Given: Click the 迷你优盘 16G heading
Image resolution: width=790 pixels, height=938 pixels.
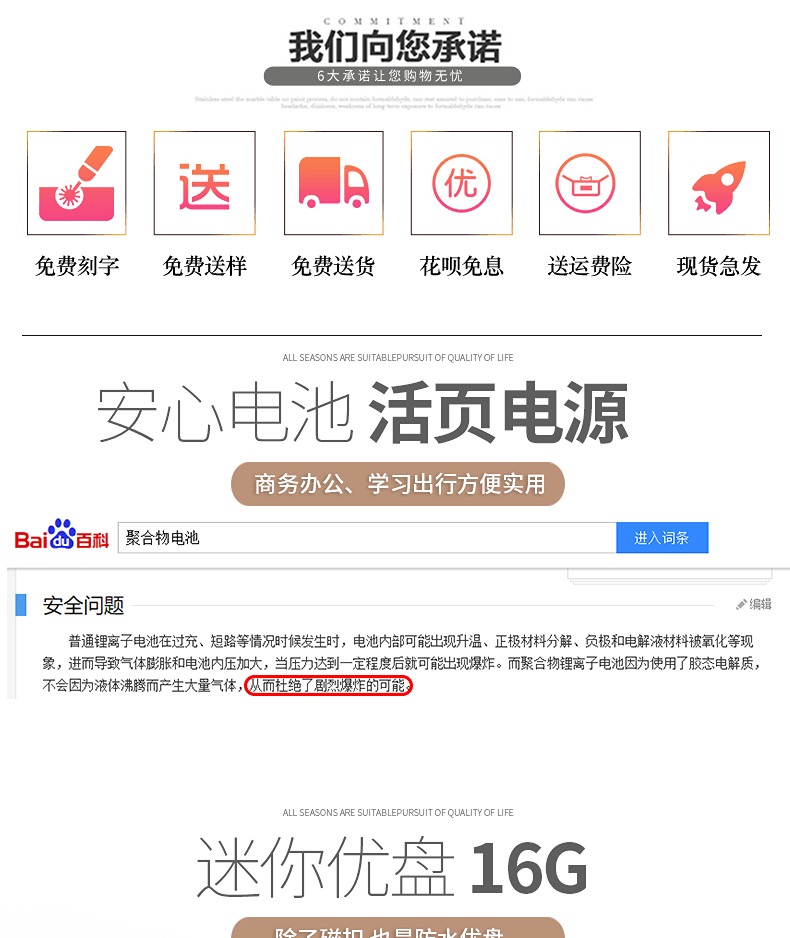Looking at the screenshot, I should click(392, 866).
